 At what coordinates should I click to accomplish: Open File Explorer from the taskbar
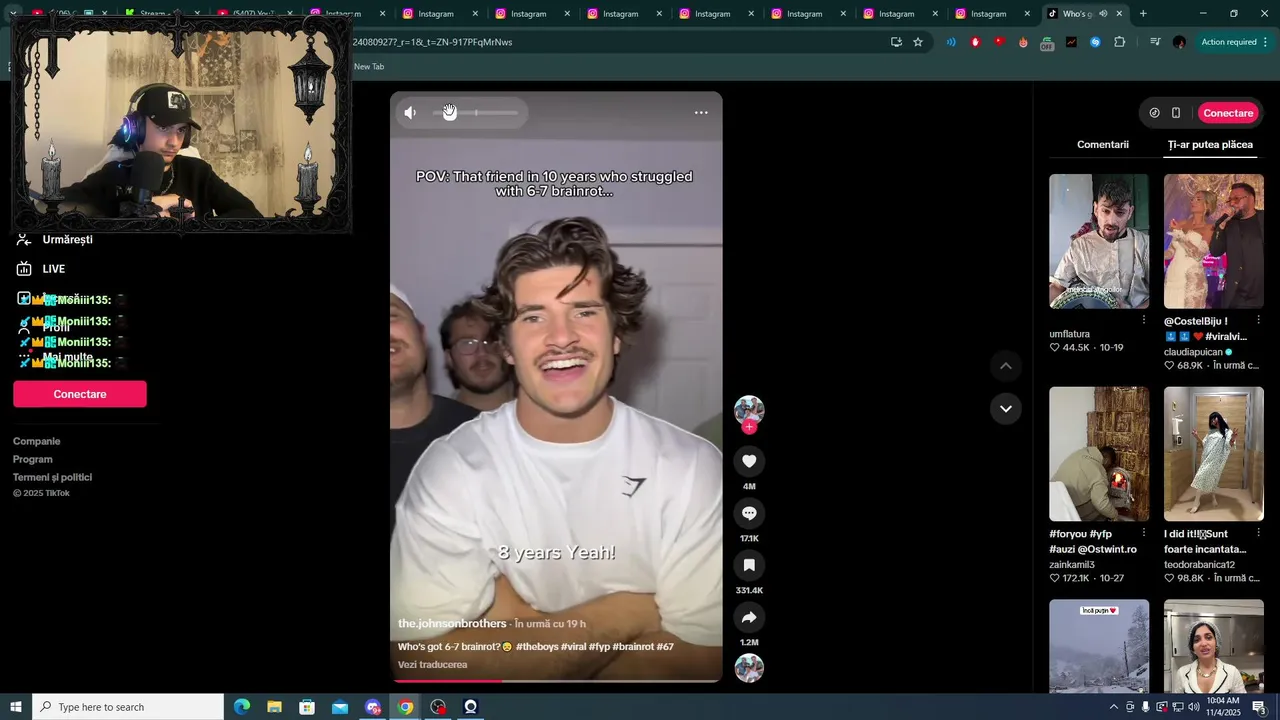pos(274,707)
